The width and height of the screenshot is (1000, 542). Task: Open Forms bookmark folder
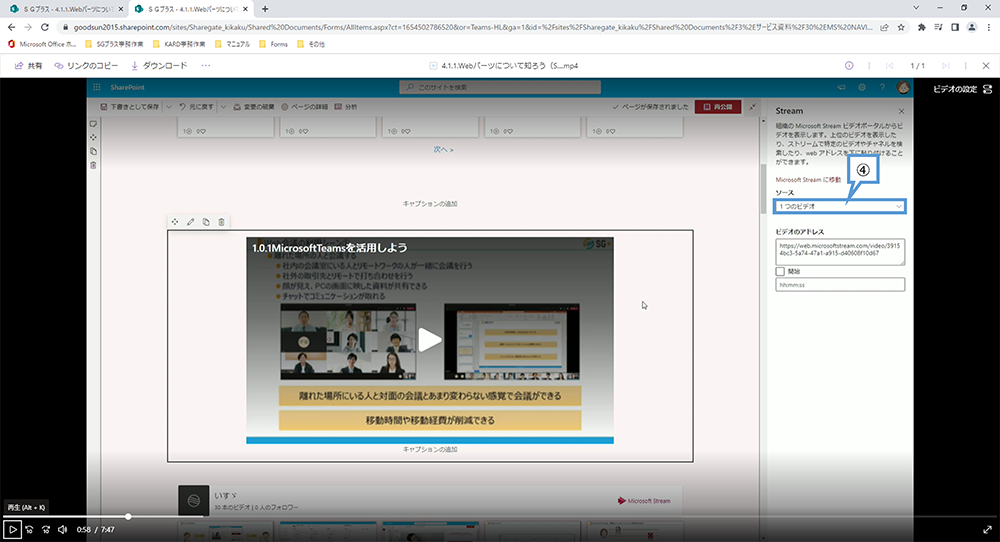click(x=274, y=44)
